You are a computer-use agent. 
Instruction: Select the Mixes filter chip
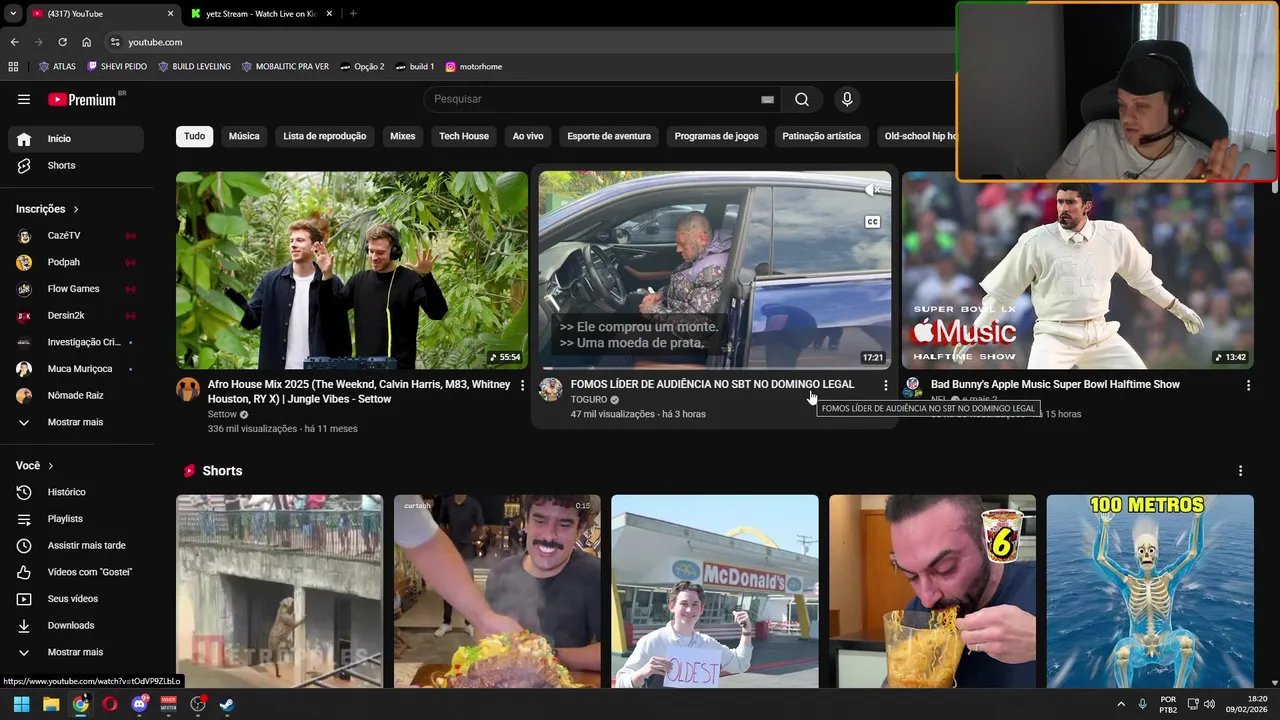tap(403, 136)
